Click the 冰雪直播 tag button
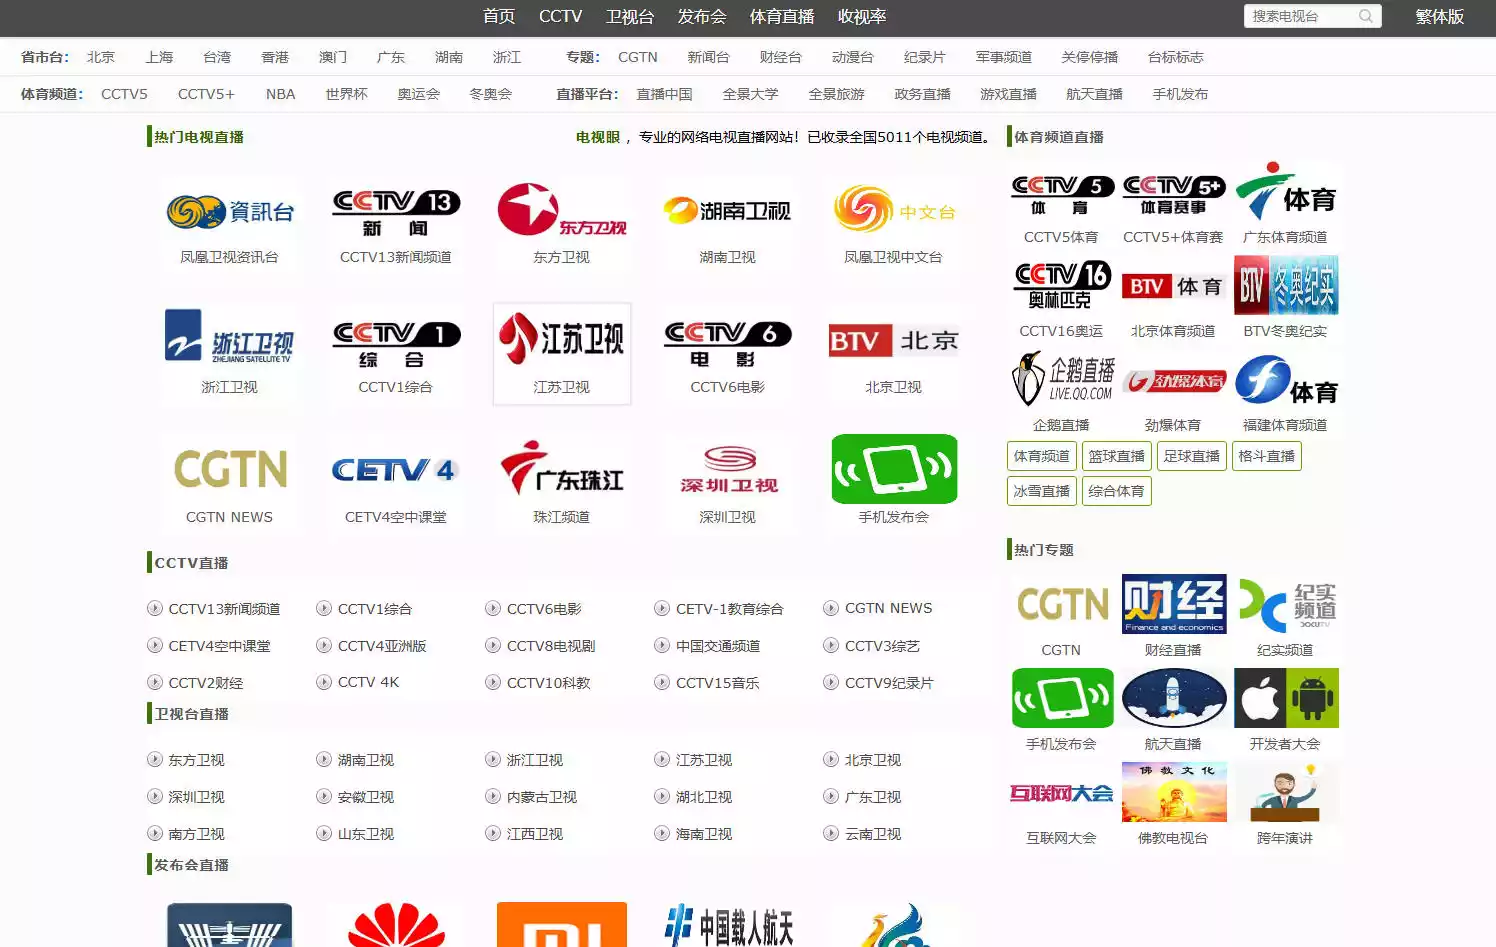1496x947 pixels. 1042,491
